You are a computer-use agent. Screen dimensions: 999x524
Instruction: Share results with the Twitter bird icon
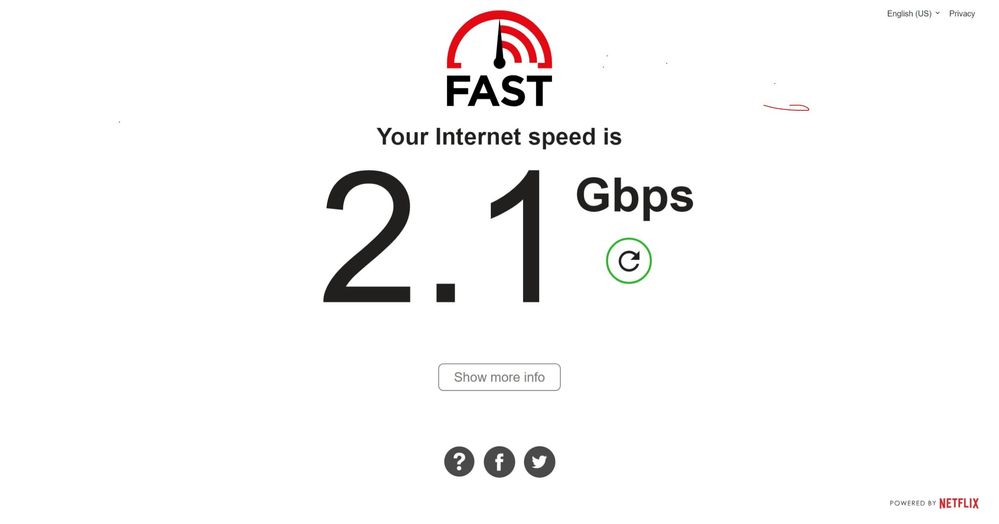coord(540,462)
